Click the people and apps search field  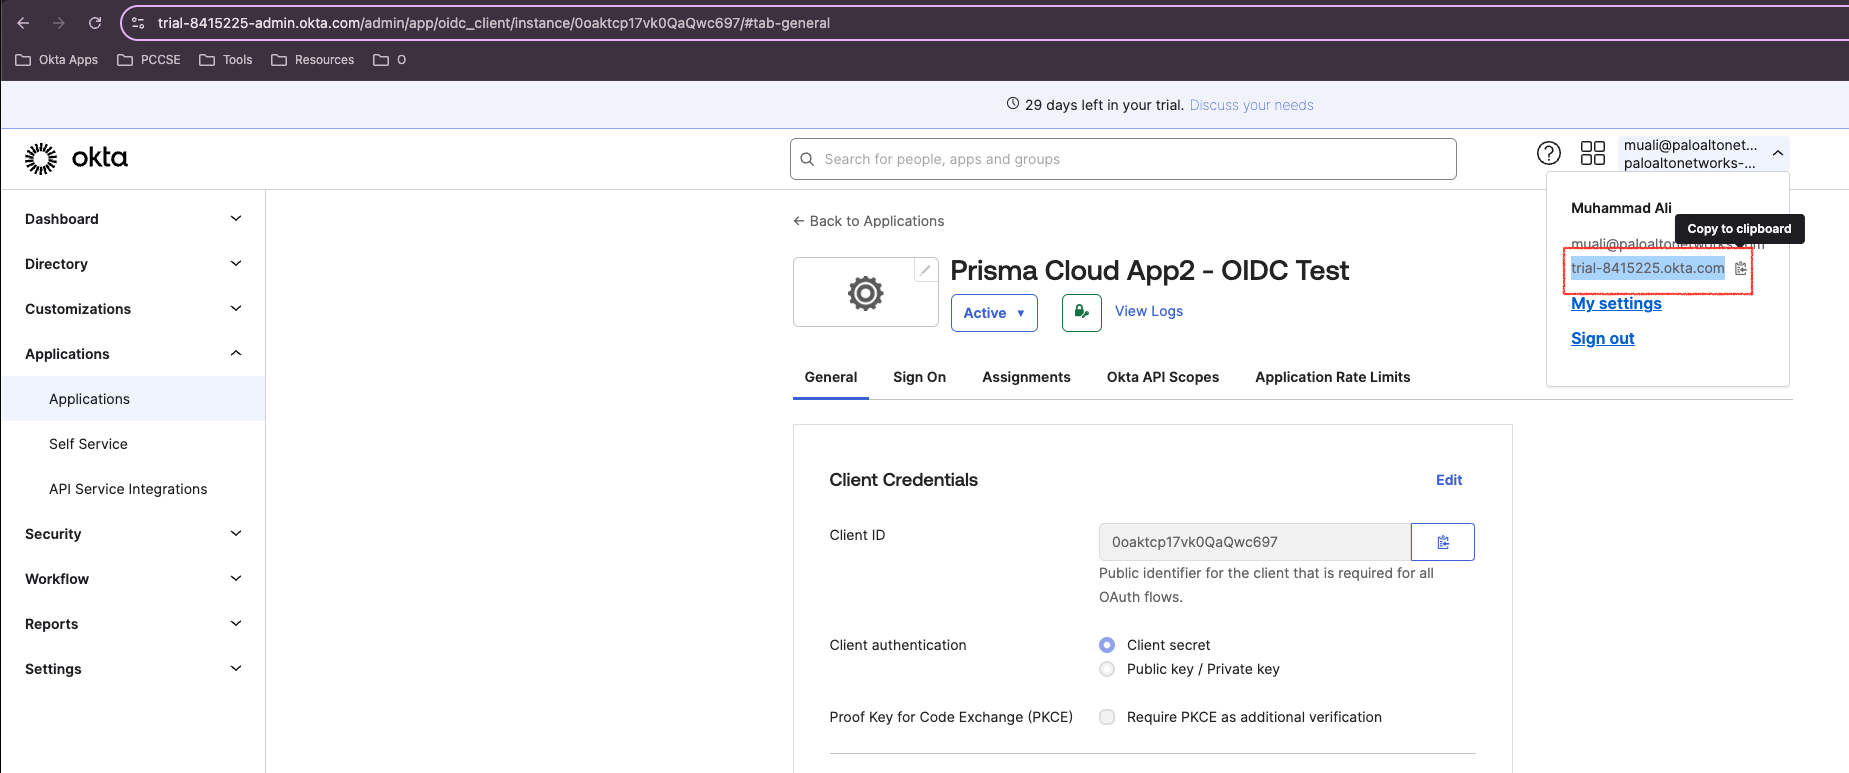click(1123, 159)
